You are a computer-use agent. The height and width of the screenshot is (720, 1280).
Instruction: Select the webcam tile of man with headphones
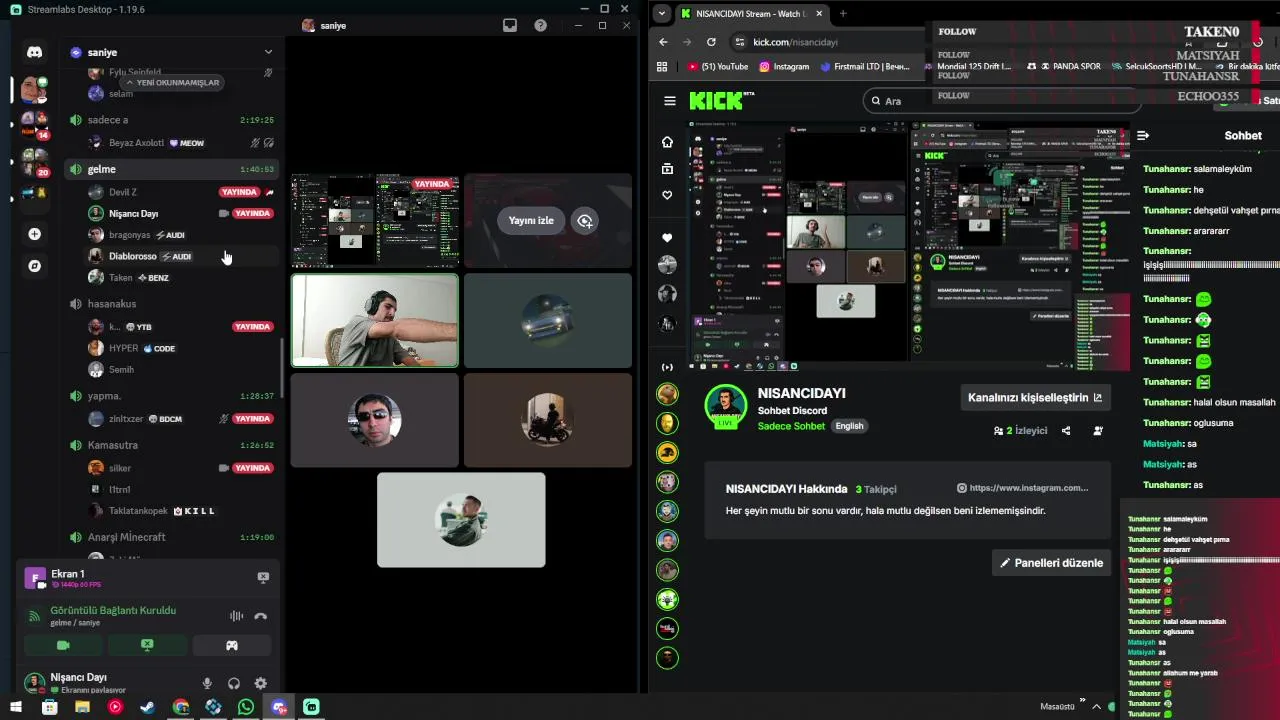pos(375,320)
